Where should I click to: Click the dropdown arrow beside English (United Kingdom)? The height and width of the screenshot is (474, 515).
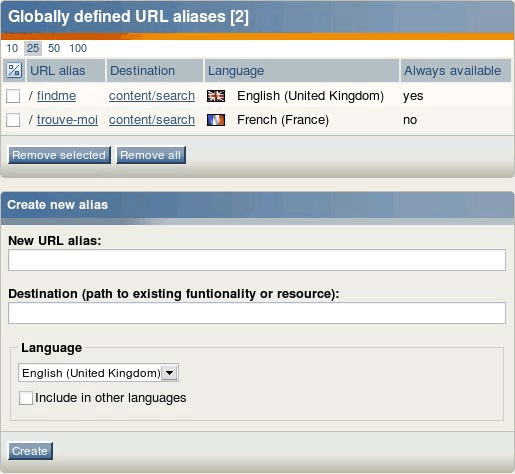(x=170, y=373)
